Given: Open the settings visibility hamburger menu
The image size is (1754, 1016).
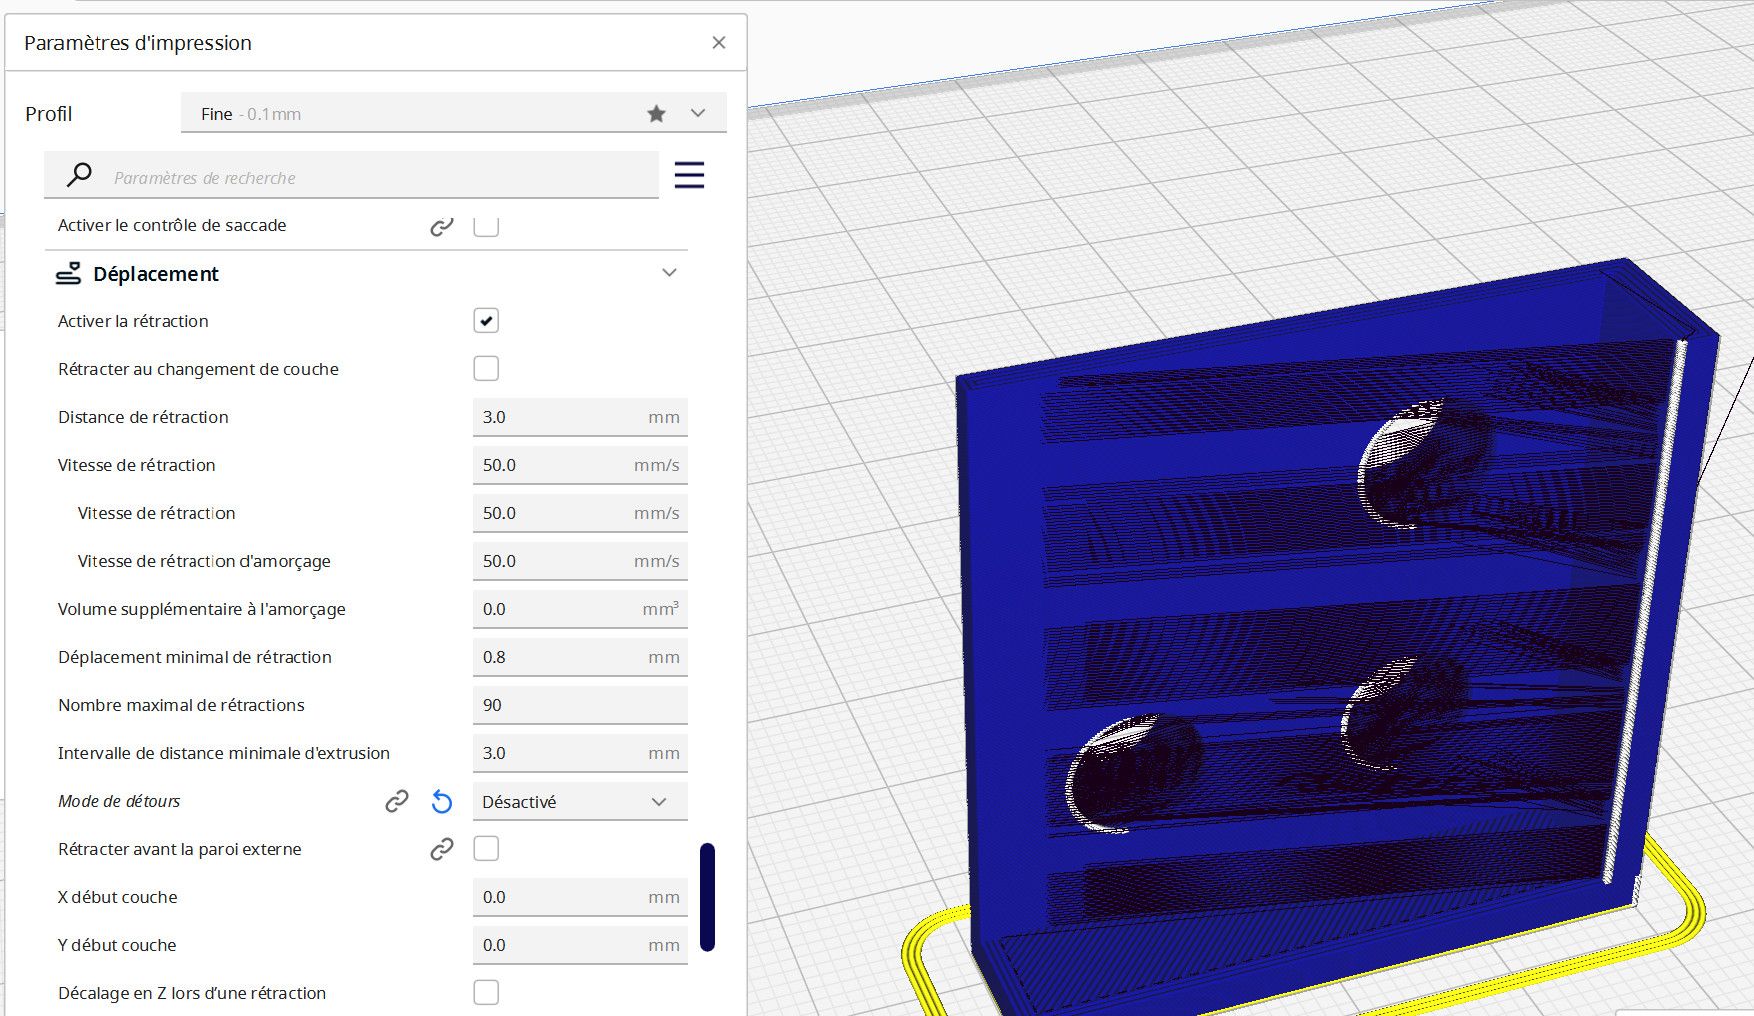Looking at the screenshot, I should point(689,175).
